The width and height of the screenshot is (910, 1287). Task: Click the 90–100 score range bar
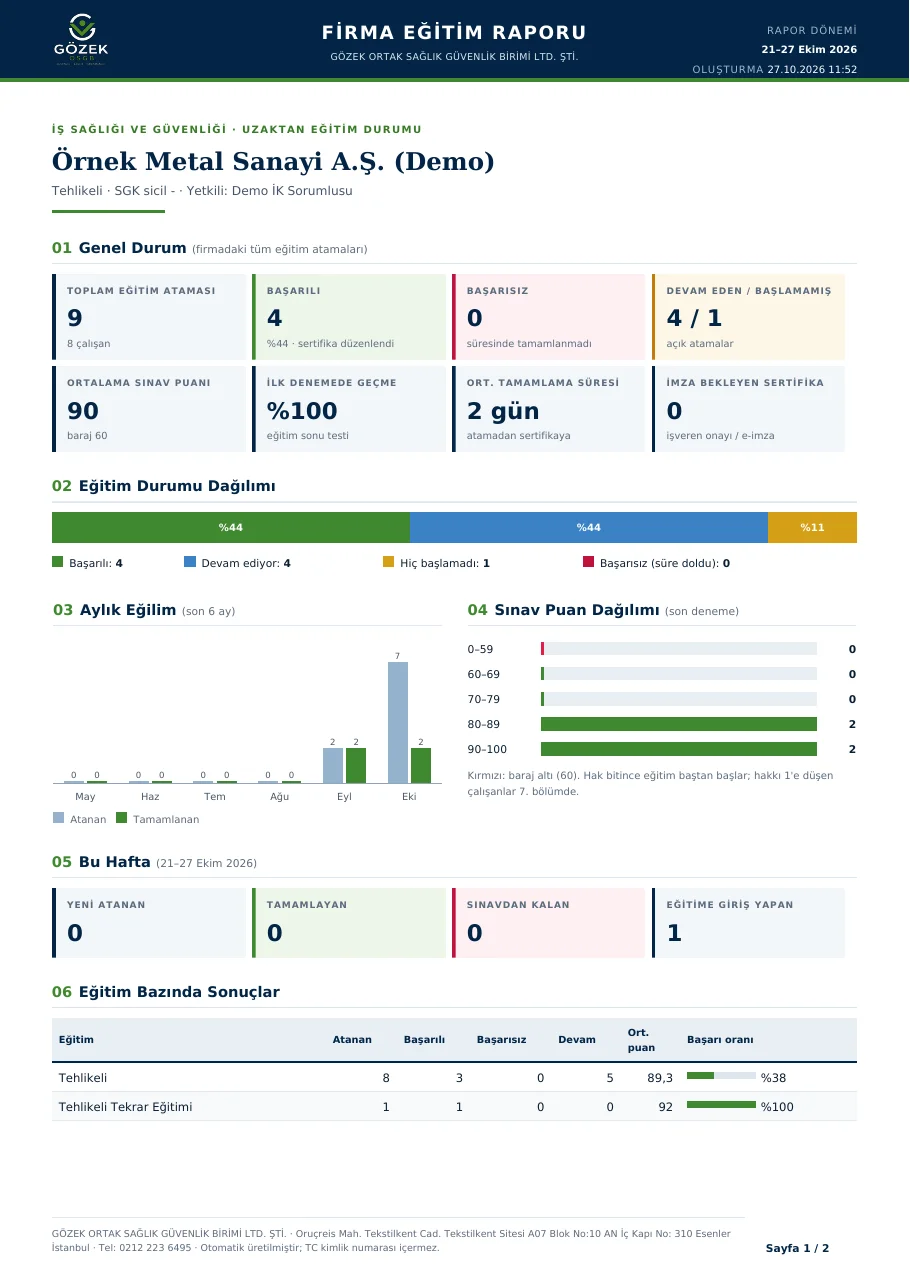(x=679, y=749)
